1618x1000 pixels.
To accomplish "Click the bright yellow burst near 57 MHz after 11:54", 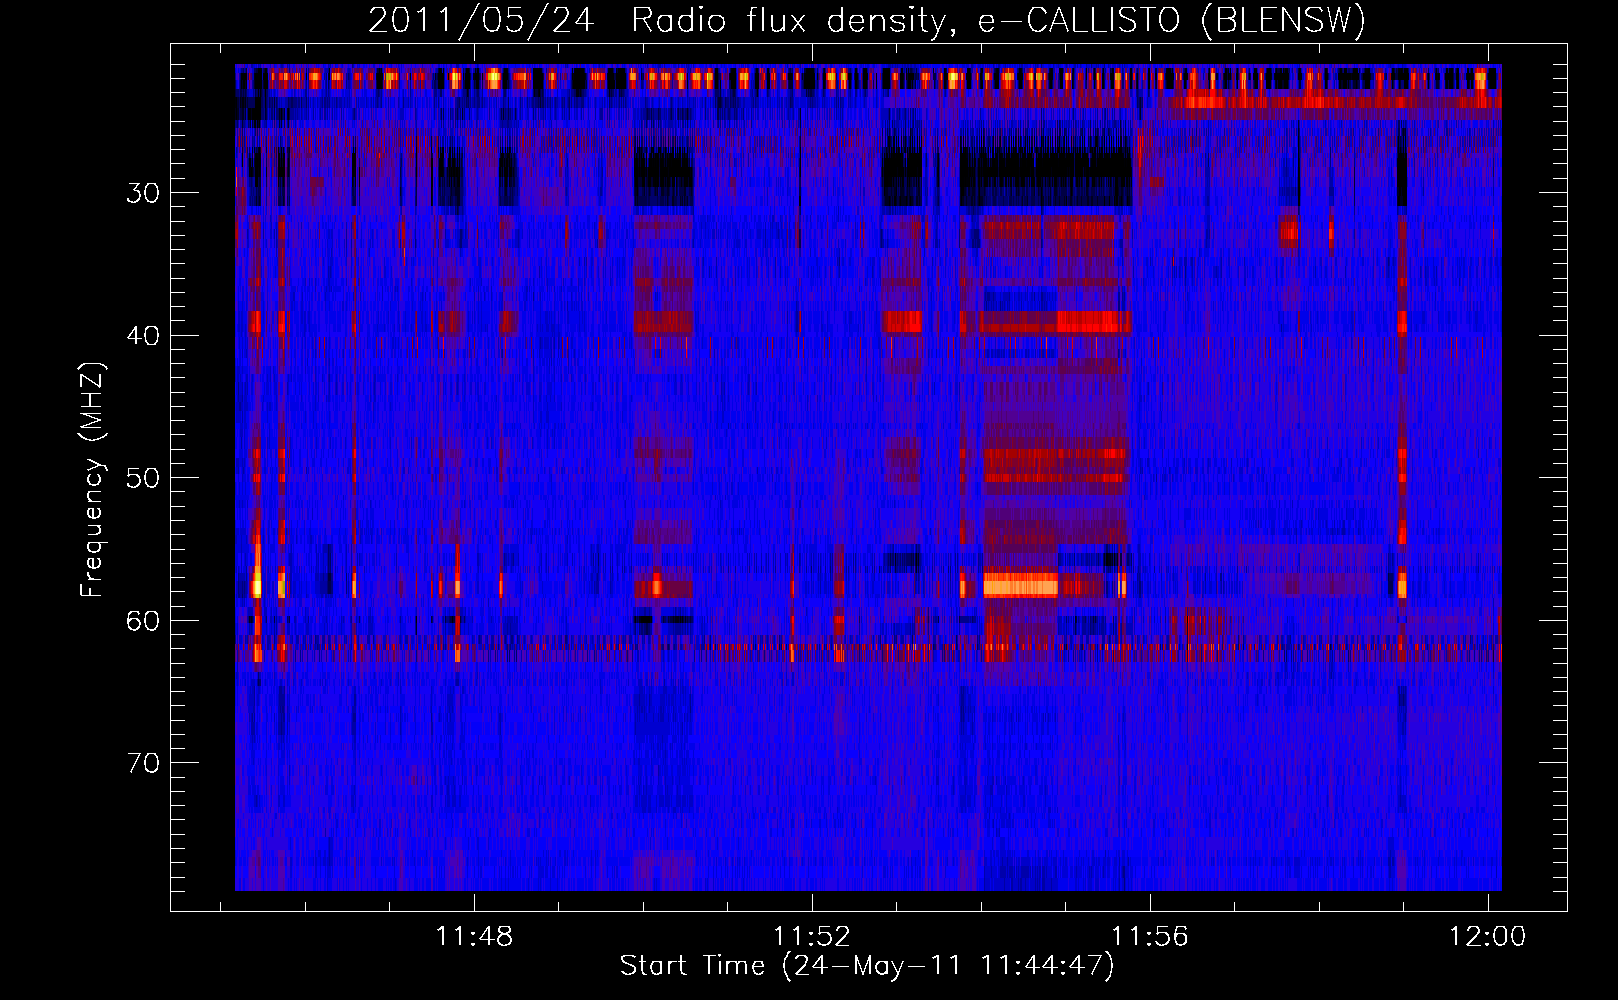I will (1020, 584).
